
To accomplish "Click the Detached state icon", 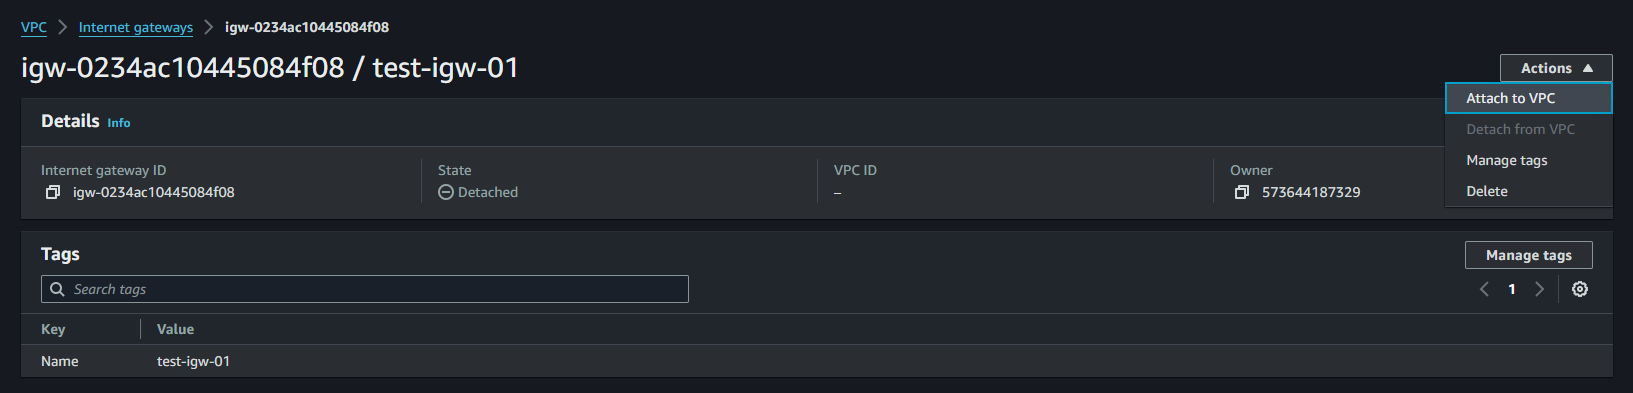I will [x=446, y=192].
